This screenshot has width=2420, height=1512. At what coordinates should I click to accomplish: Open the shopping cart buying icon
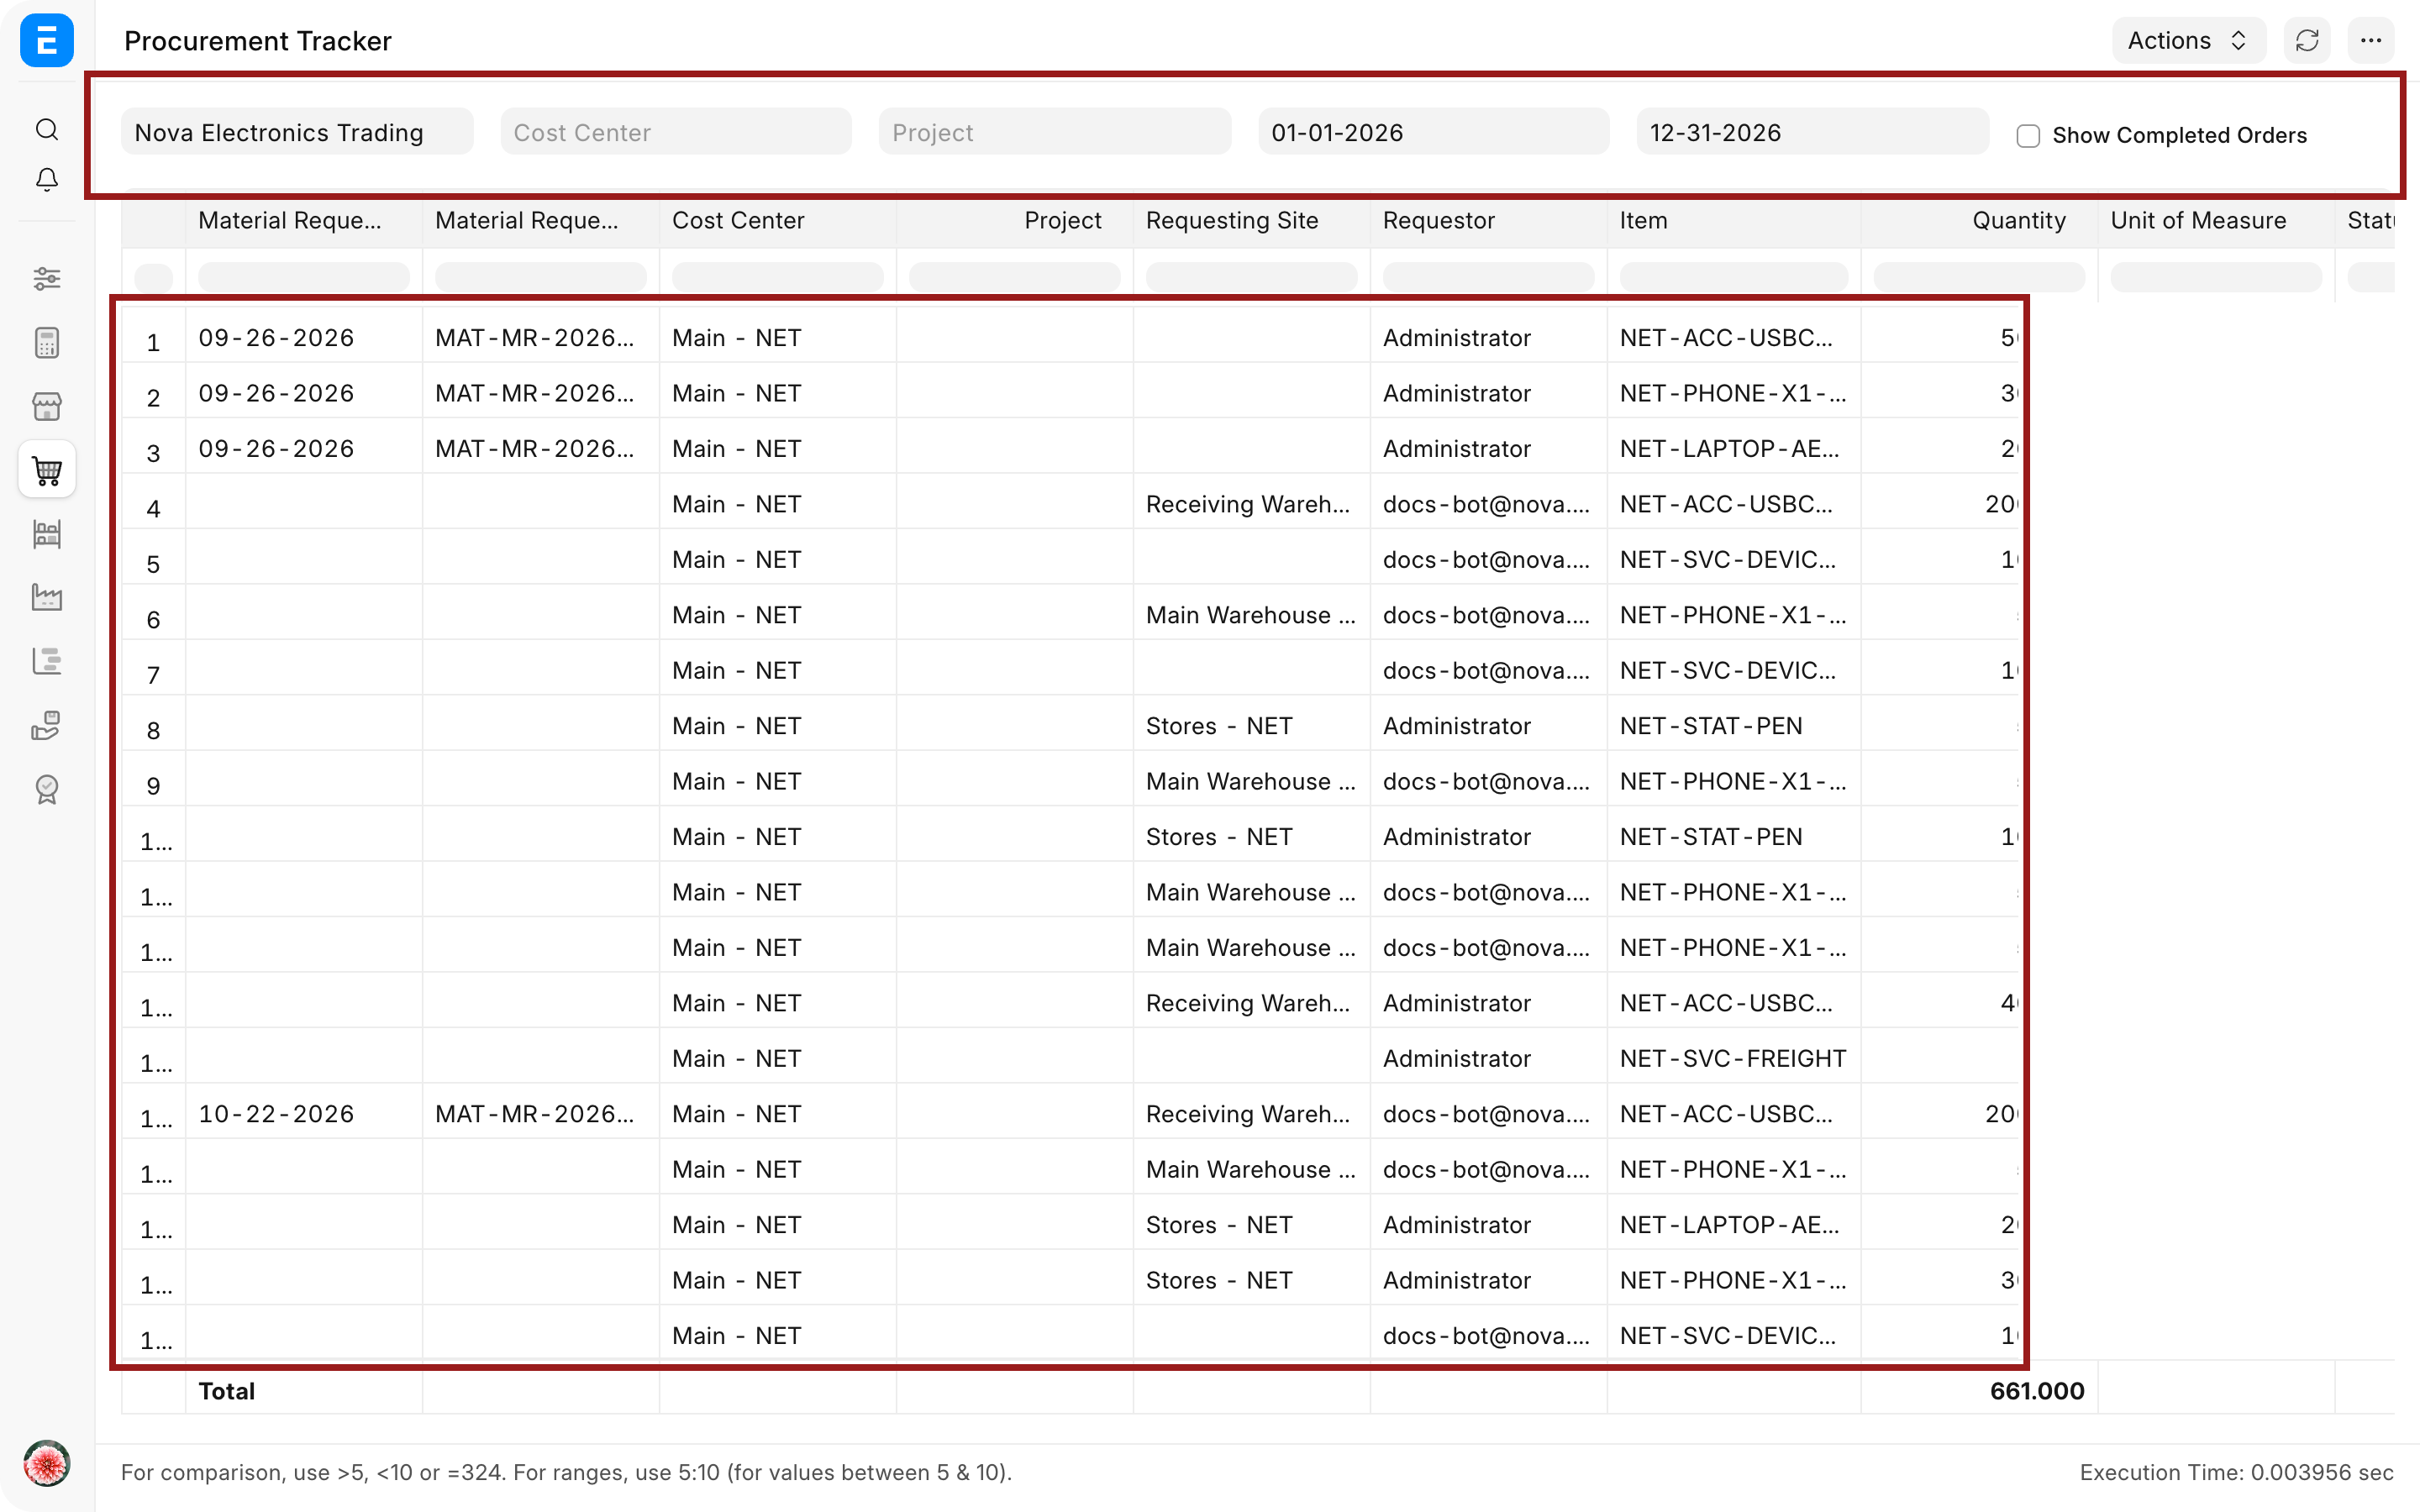[47, 470]
